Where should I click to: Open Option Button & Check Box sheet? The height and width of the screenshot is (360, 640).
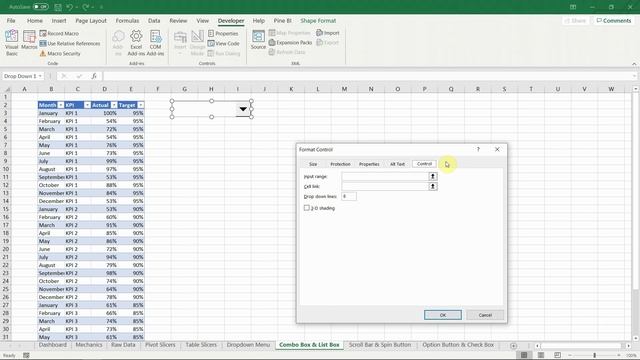458,345
